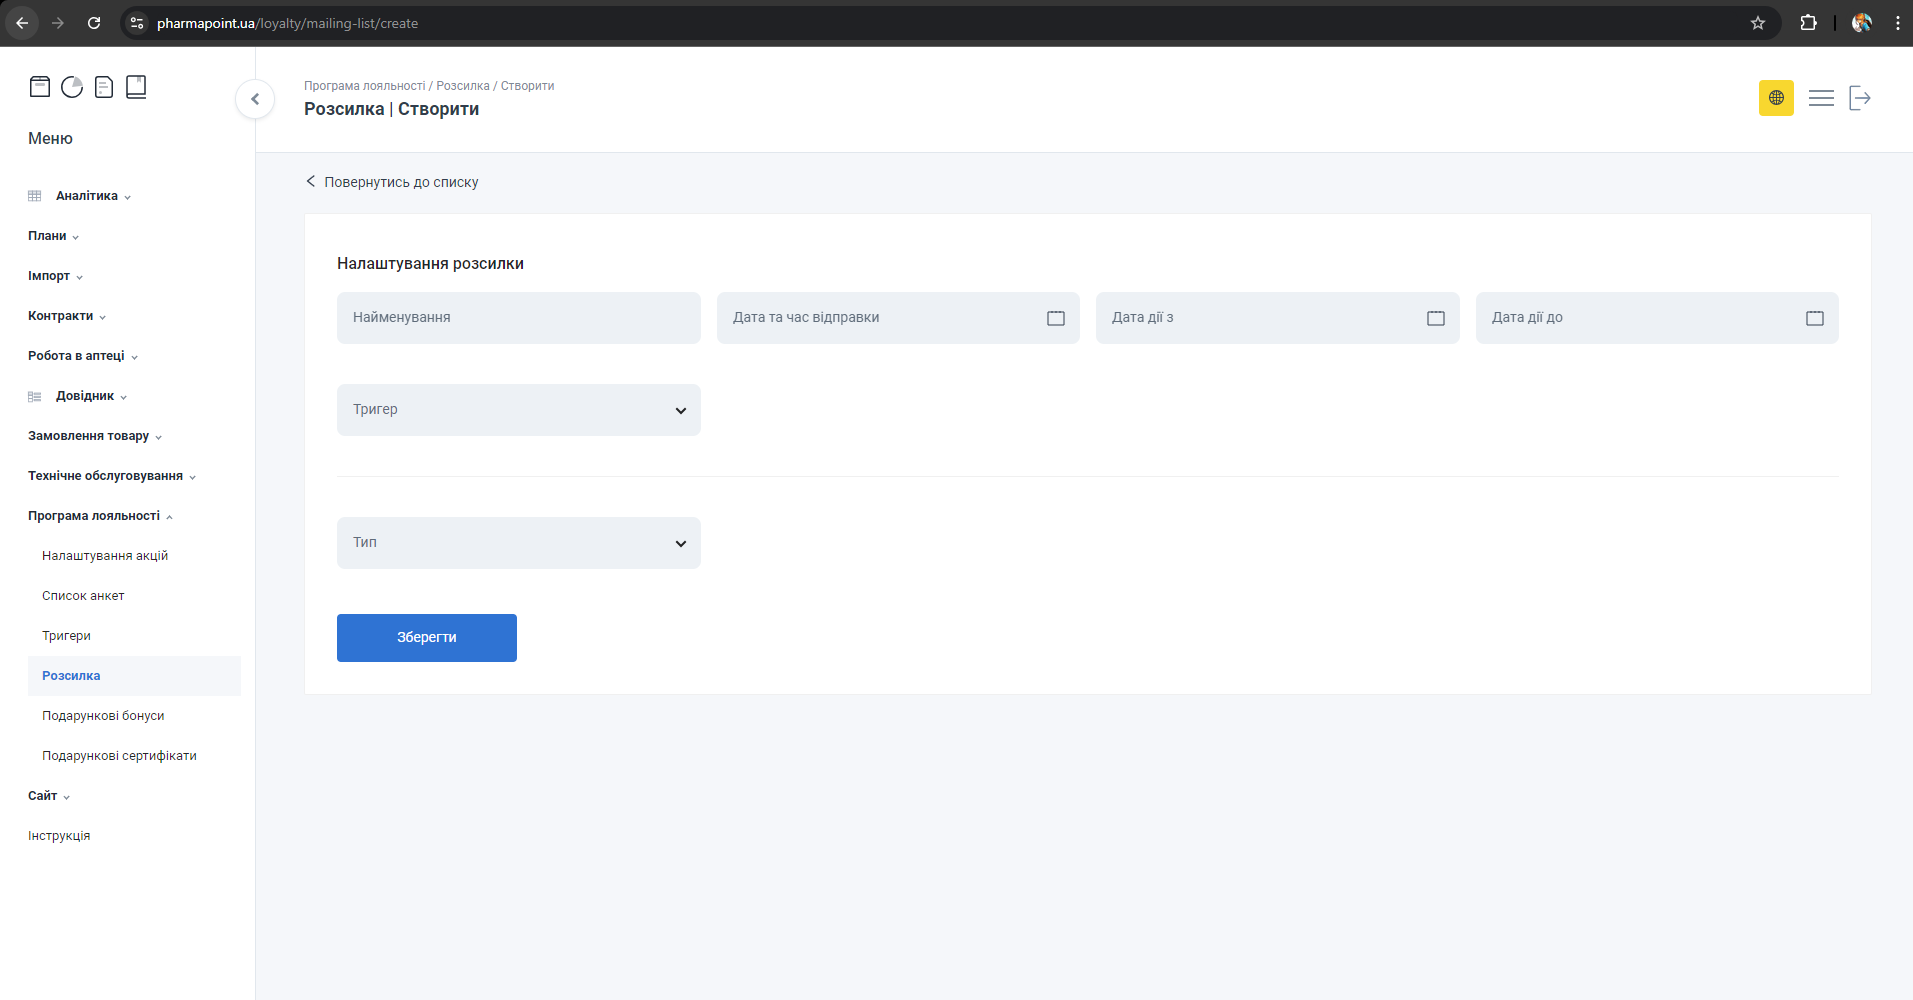Image resolution: width=1913 pixels, height=1000 pixels.
Task: Click the document icon in sidebar header
Action: tap(104, 87)
